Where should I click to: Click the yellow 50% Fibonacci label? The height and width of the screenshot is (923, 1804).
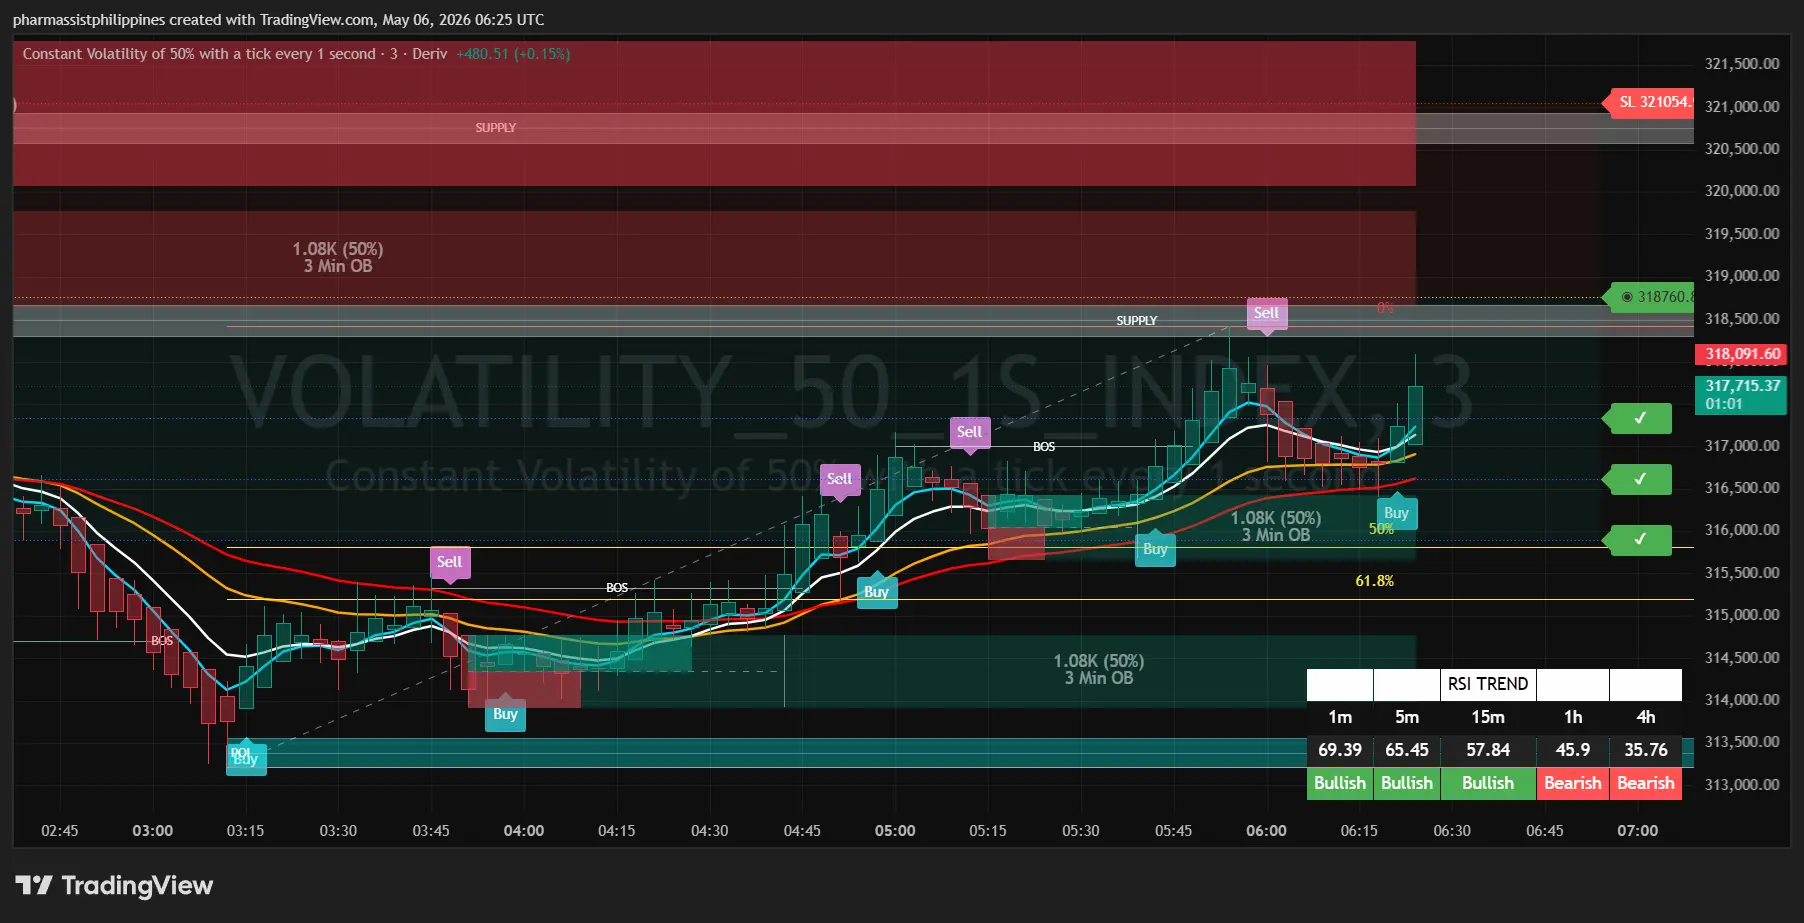(1381, 529)
